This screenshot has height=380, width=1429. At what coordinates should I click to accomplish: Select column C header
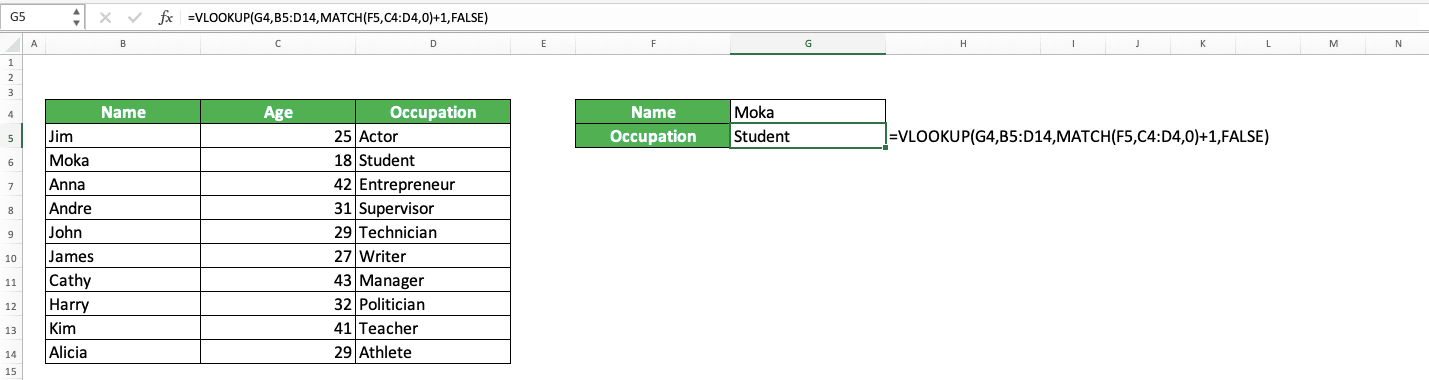277,44
